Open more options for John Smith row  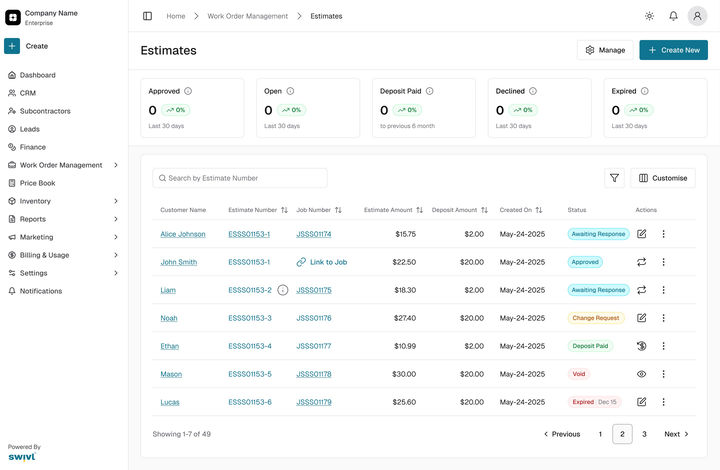[x=664, y=262]
